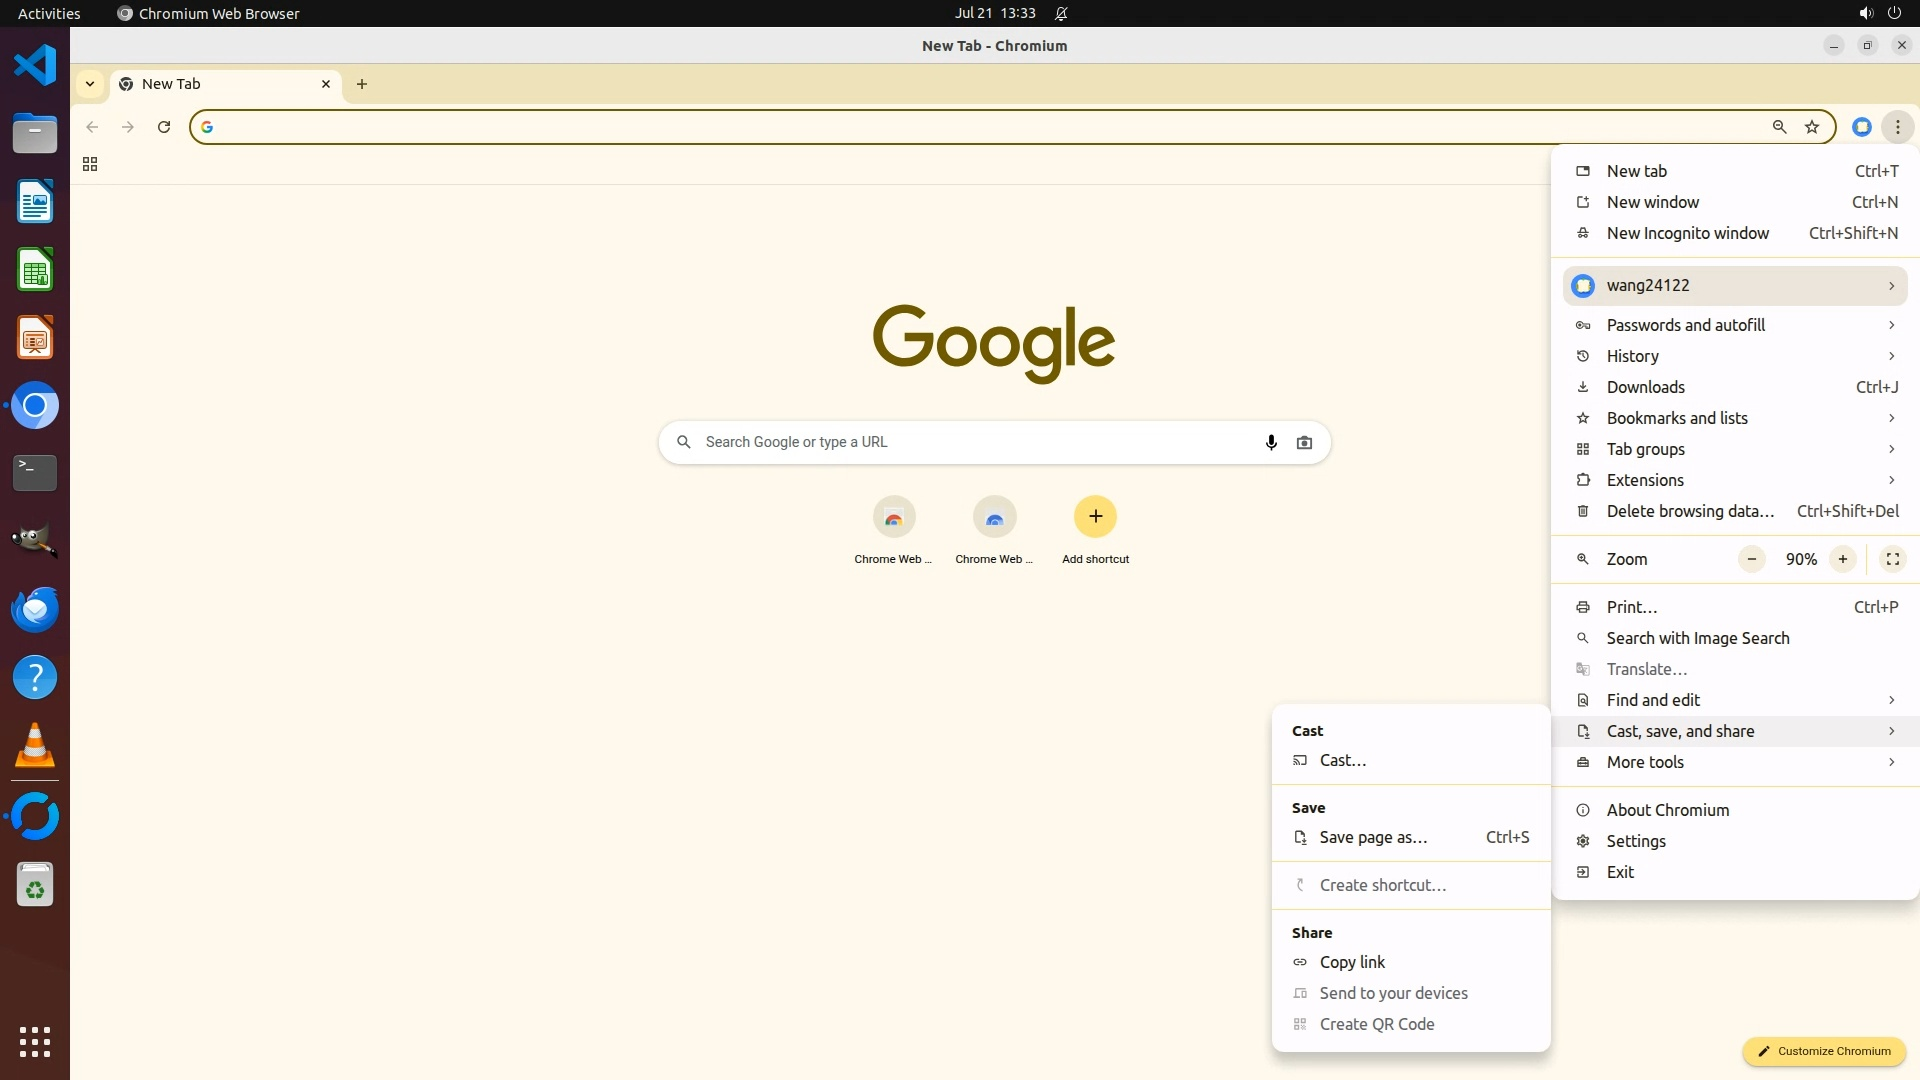Reload the page with refresh icon

164,127
